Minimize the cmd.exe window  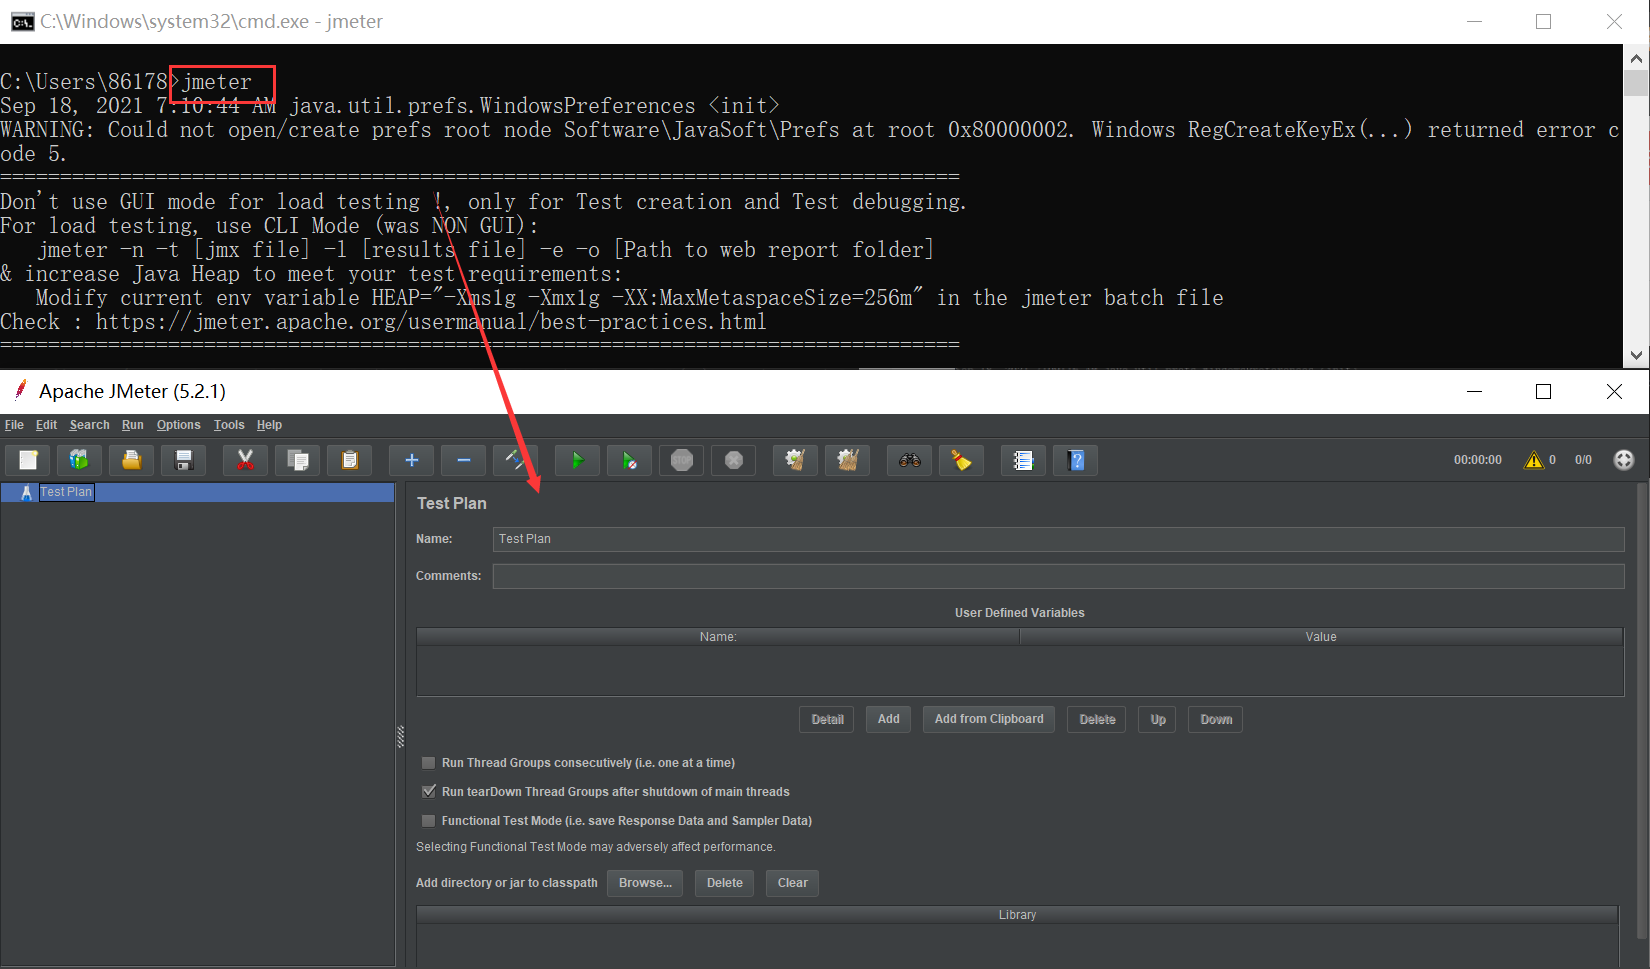coord(1474,22)
